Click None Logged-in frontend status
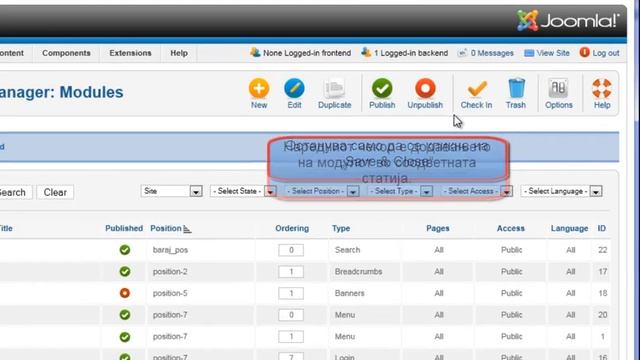 301,53
